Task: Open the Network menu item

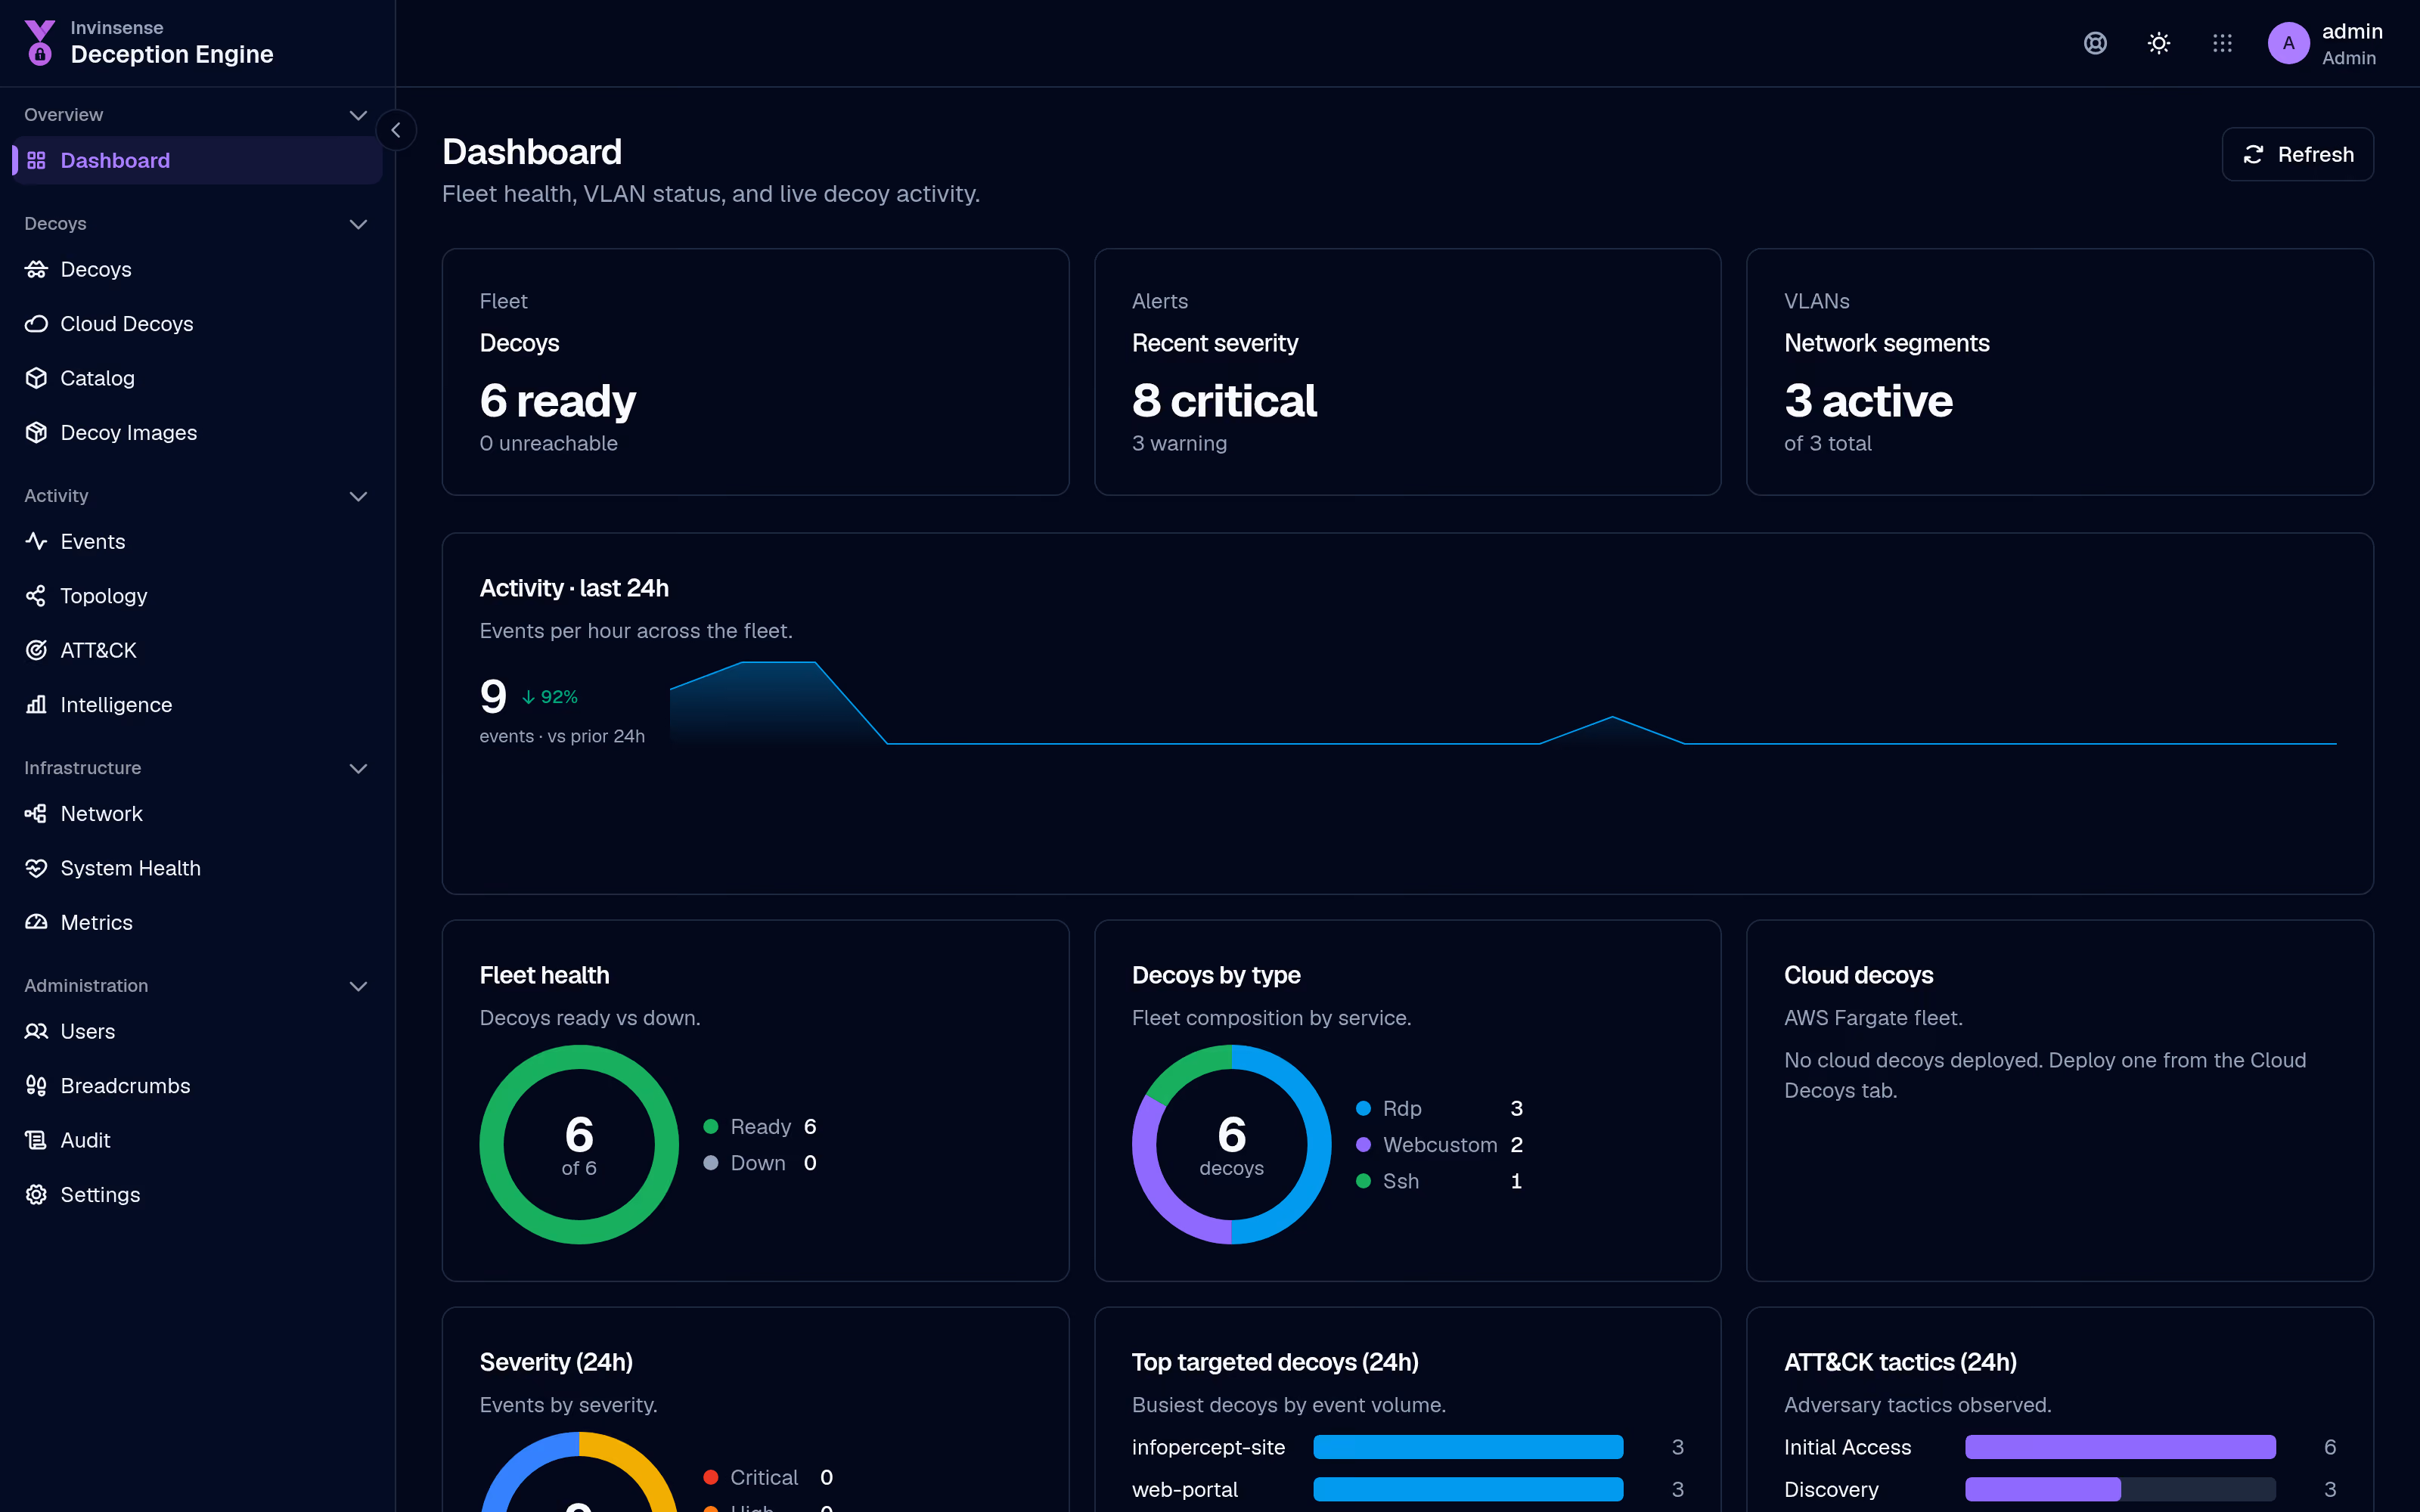Action: (197, 814)
